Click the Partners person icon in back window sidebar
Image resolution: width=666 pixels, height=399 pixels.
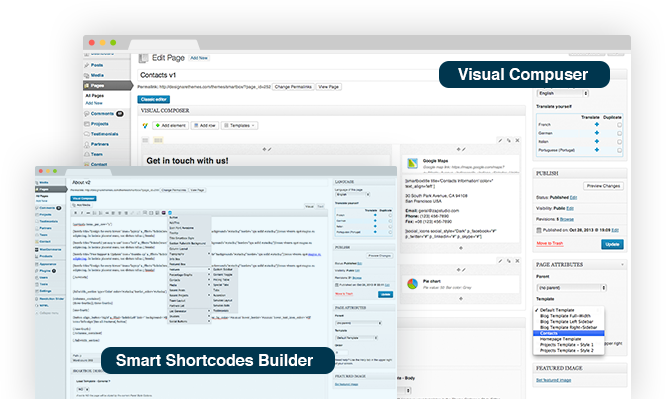tap(87, 144)
